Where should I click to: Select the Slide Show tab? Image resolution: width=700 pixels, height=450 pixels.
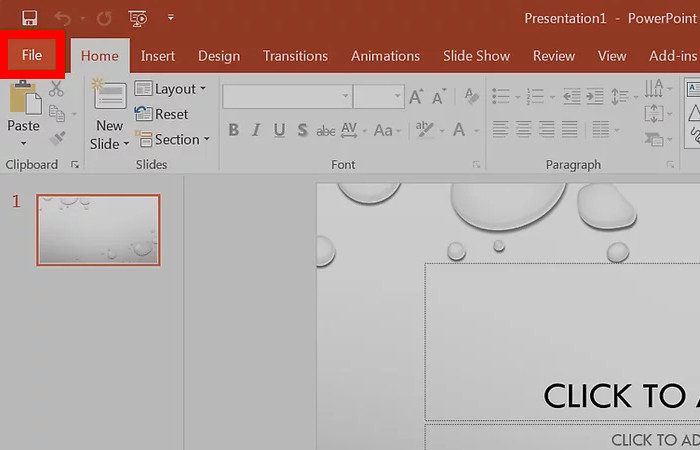[x=476, y=56]
